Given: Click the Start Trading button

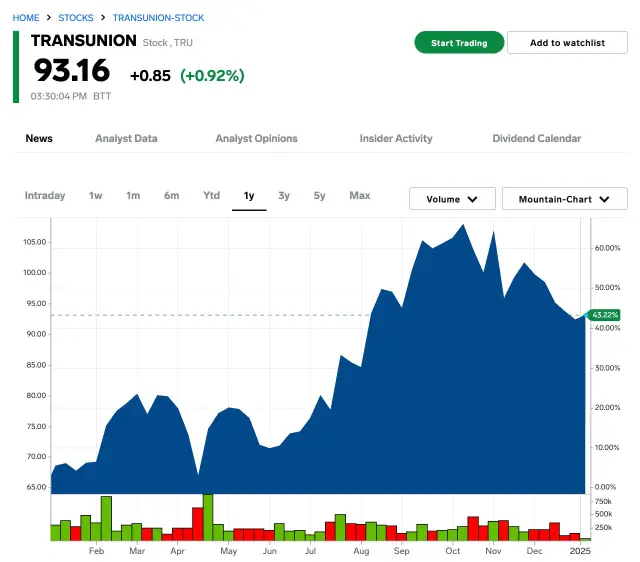Looking at the screenshot, I should (x=459, y=43).
